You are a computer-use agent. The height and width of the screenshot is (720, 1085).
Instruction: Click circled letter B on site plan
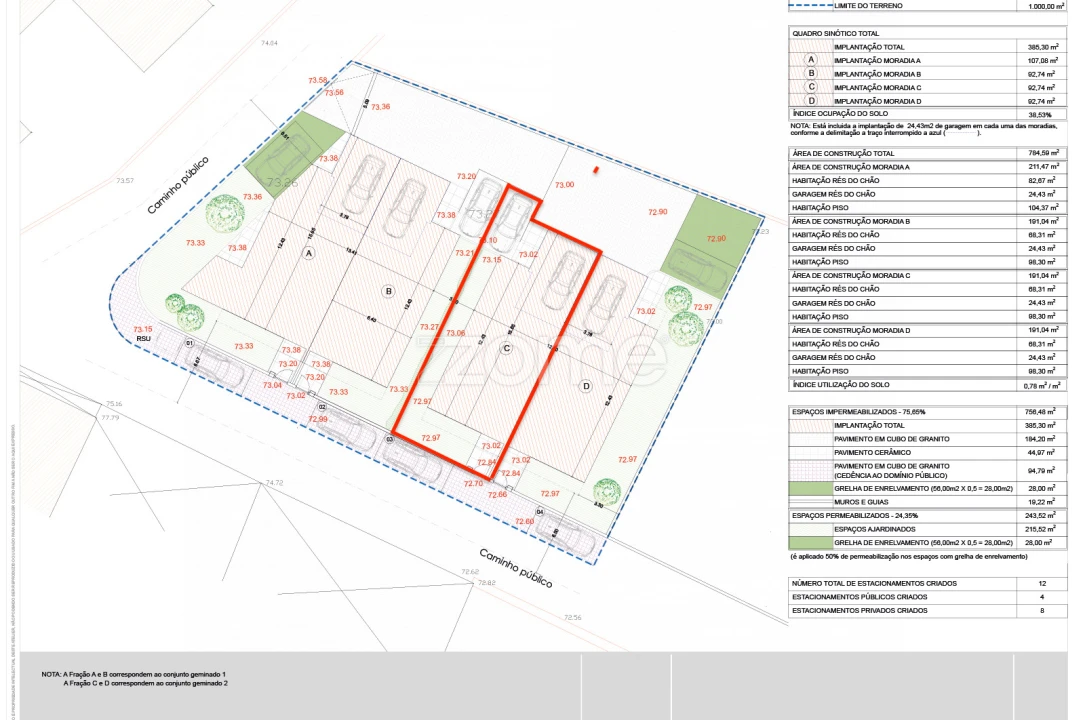[x=389, y=291]
